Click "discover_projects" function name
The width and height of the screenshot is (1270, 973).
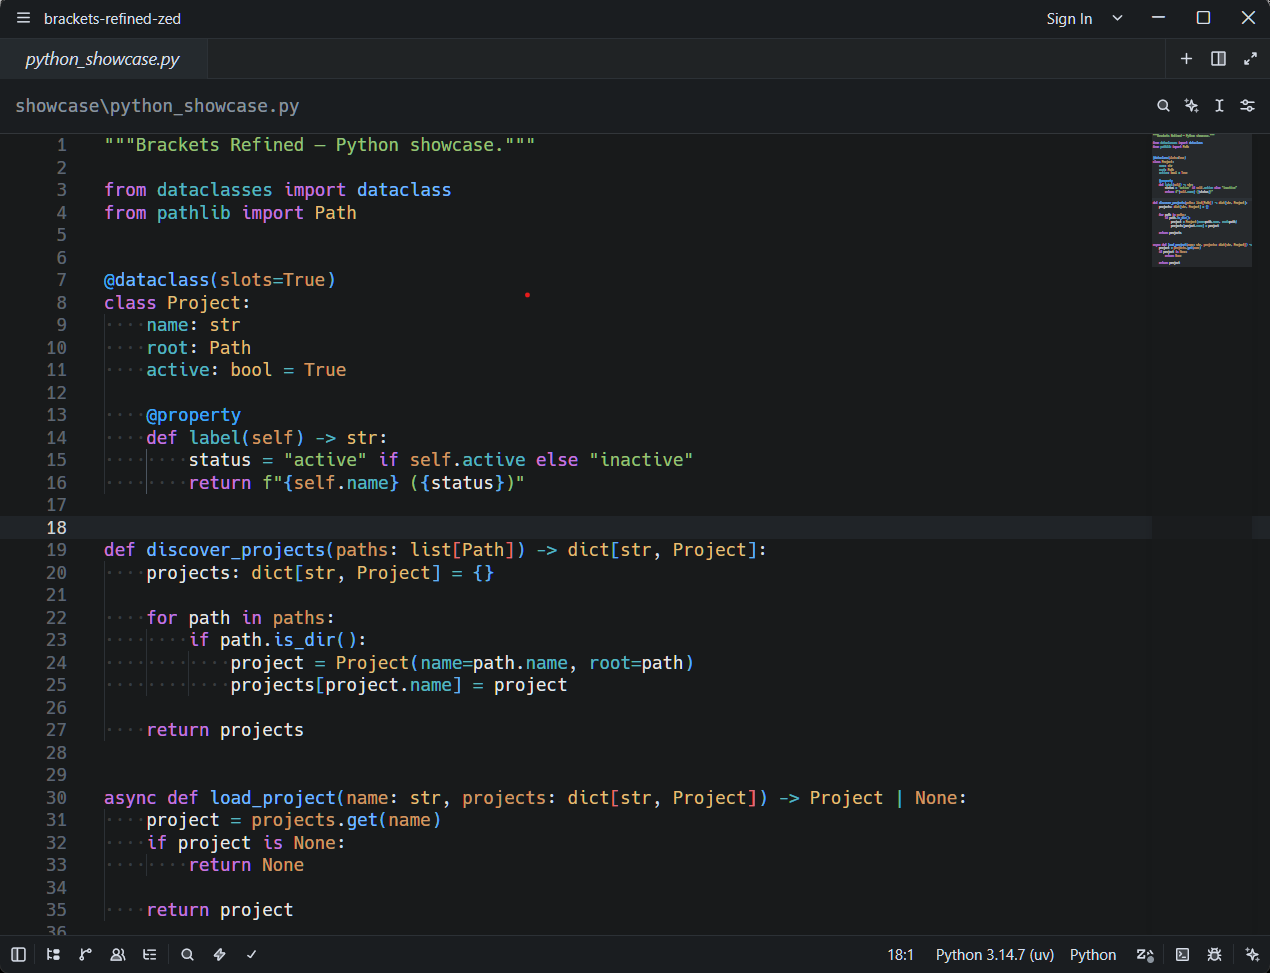(235, 550)
